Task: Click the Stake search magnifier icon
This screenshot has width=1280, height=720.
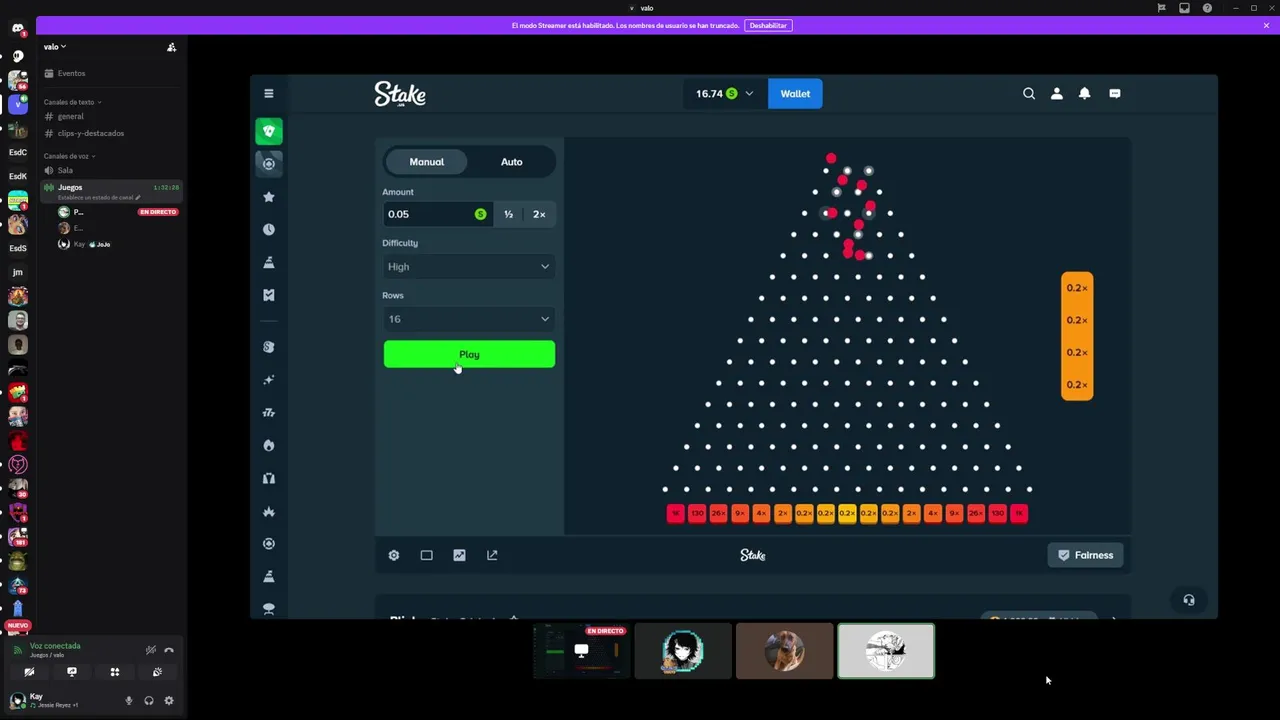Action: 1029,93
